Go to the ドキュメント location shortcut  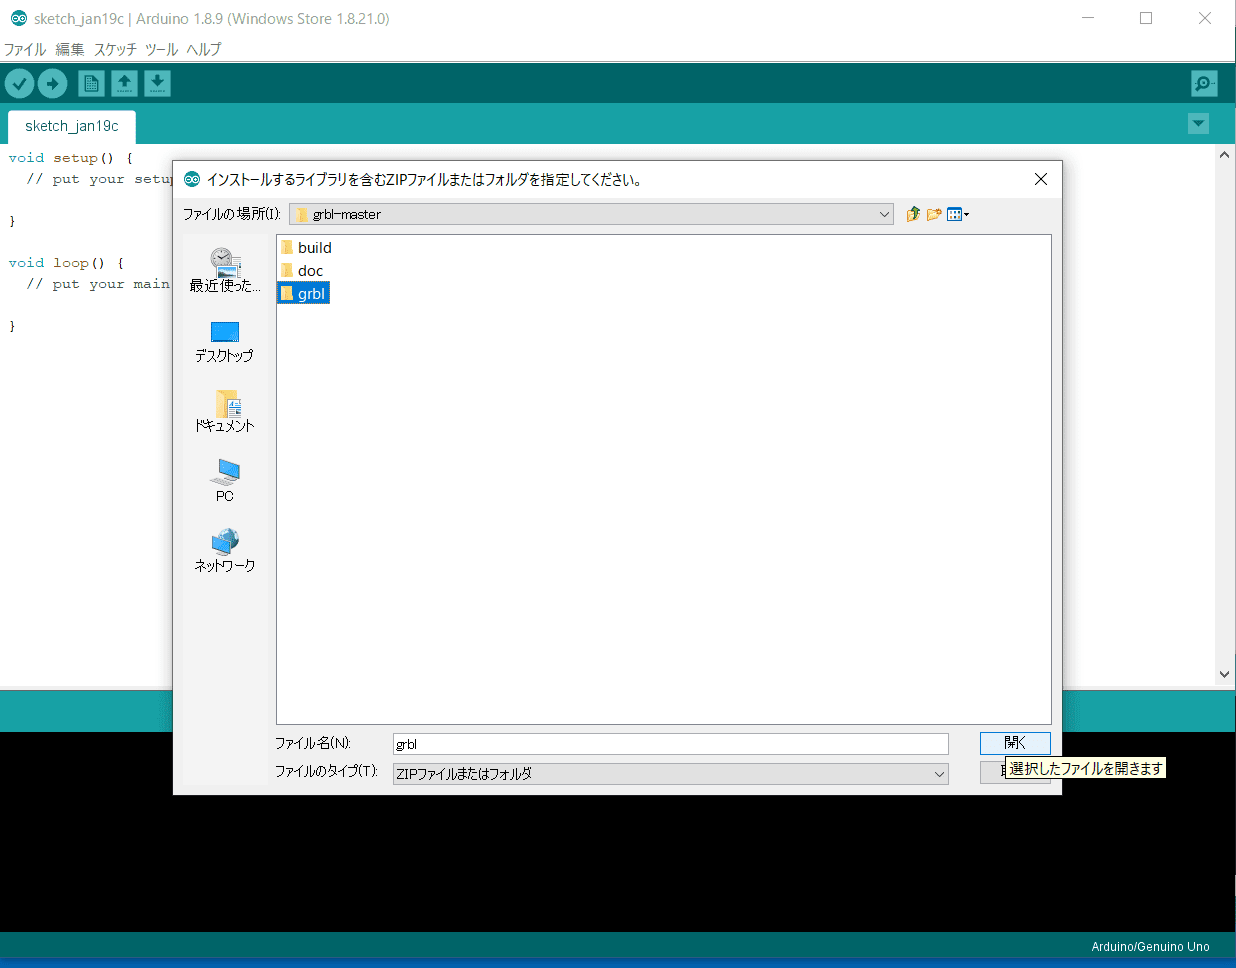tap(224, 411)
